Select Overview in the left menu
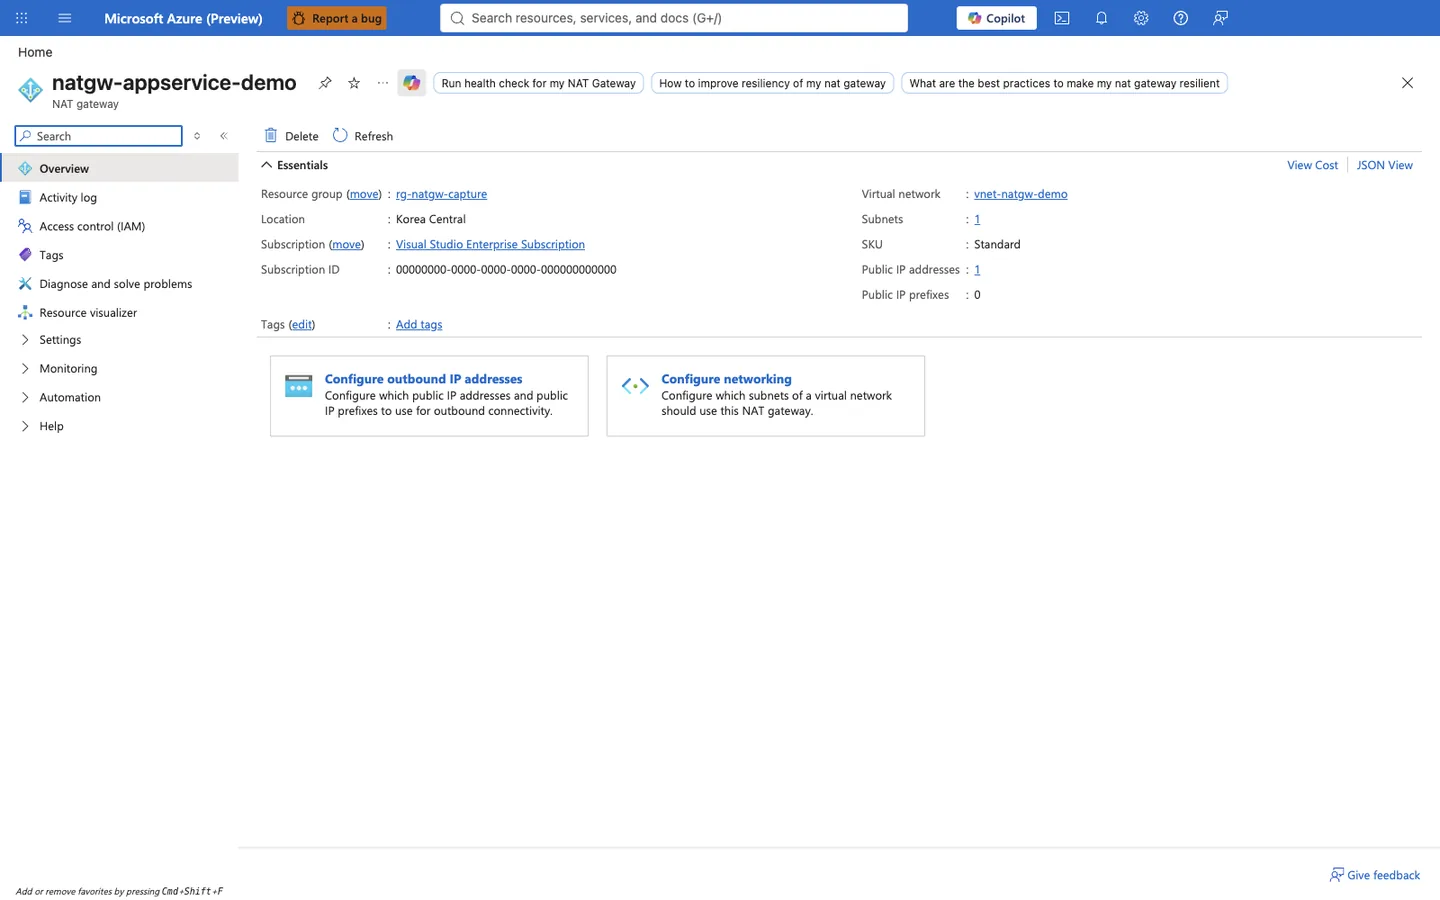Viewport: 1440px width, 900px height. click(120, 168)
